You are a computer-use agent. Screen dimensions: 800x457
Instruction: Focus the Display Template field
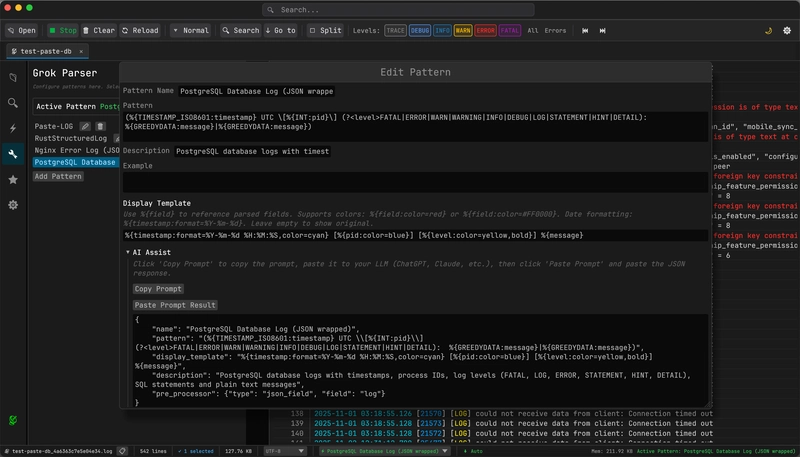tap(415, 235)
